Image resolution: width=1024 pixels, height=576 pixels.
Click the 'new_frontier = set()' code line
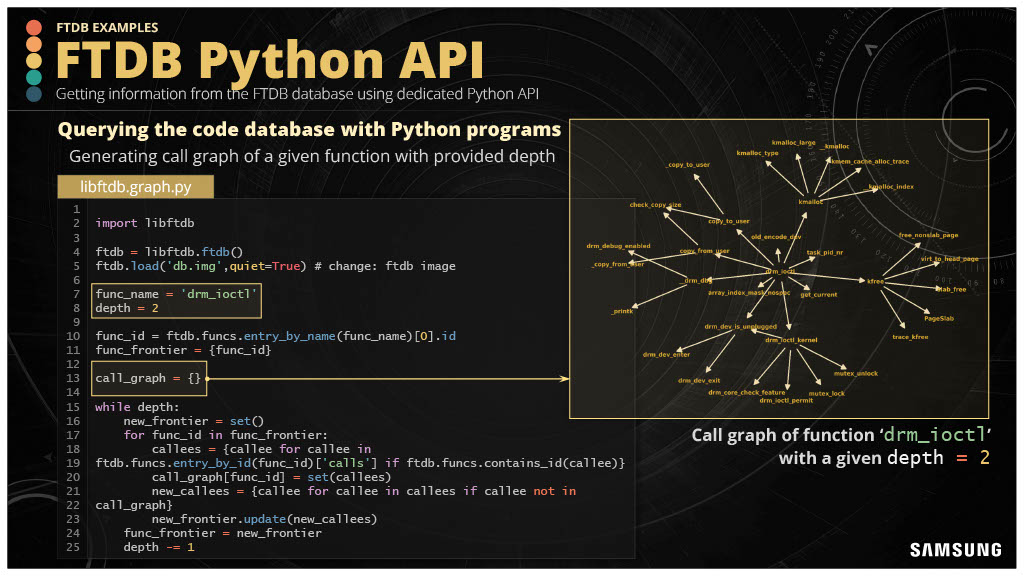coord(193,421)
